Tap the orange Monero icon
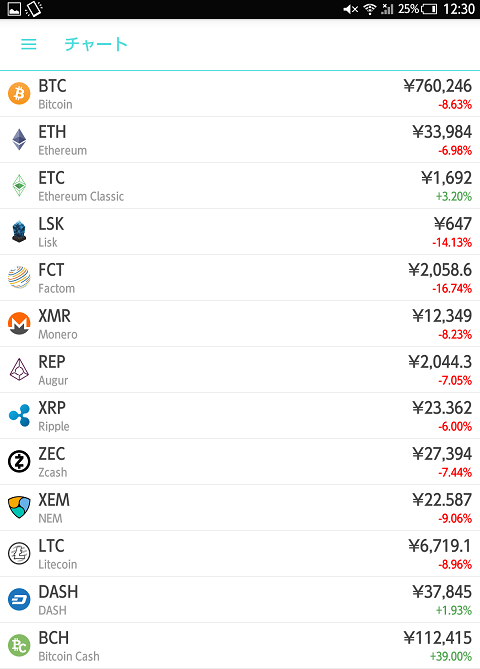480x669 pixels. pyautogui.click(x=19, y=323)
